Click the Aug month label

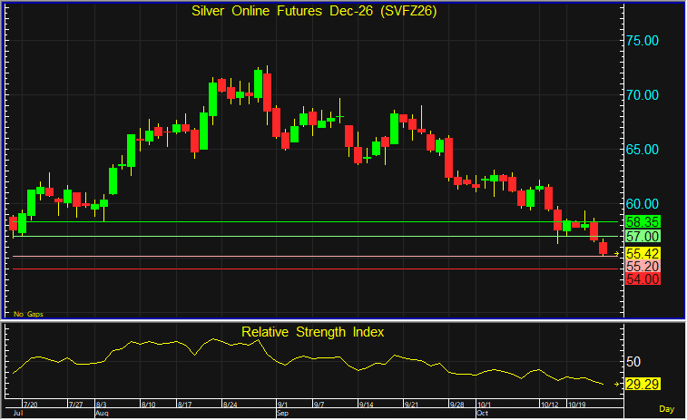pyautogui.click(x=102, y=413)
